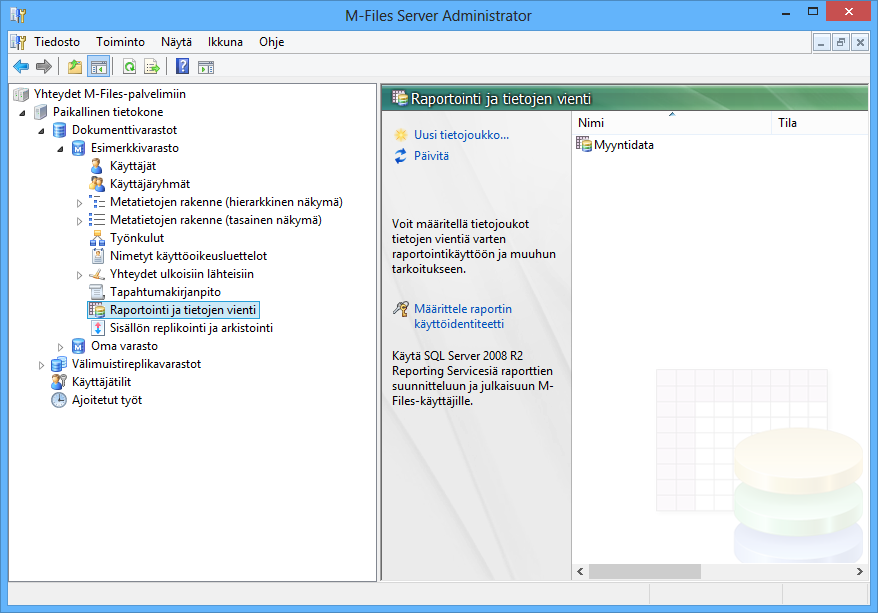878x613 pixels.
Task: Click the Nimetyt käyttöoikeusluettelot icon
Action: [97, 256]
